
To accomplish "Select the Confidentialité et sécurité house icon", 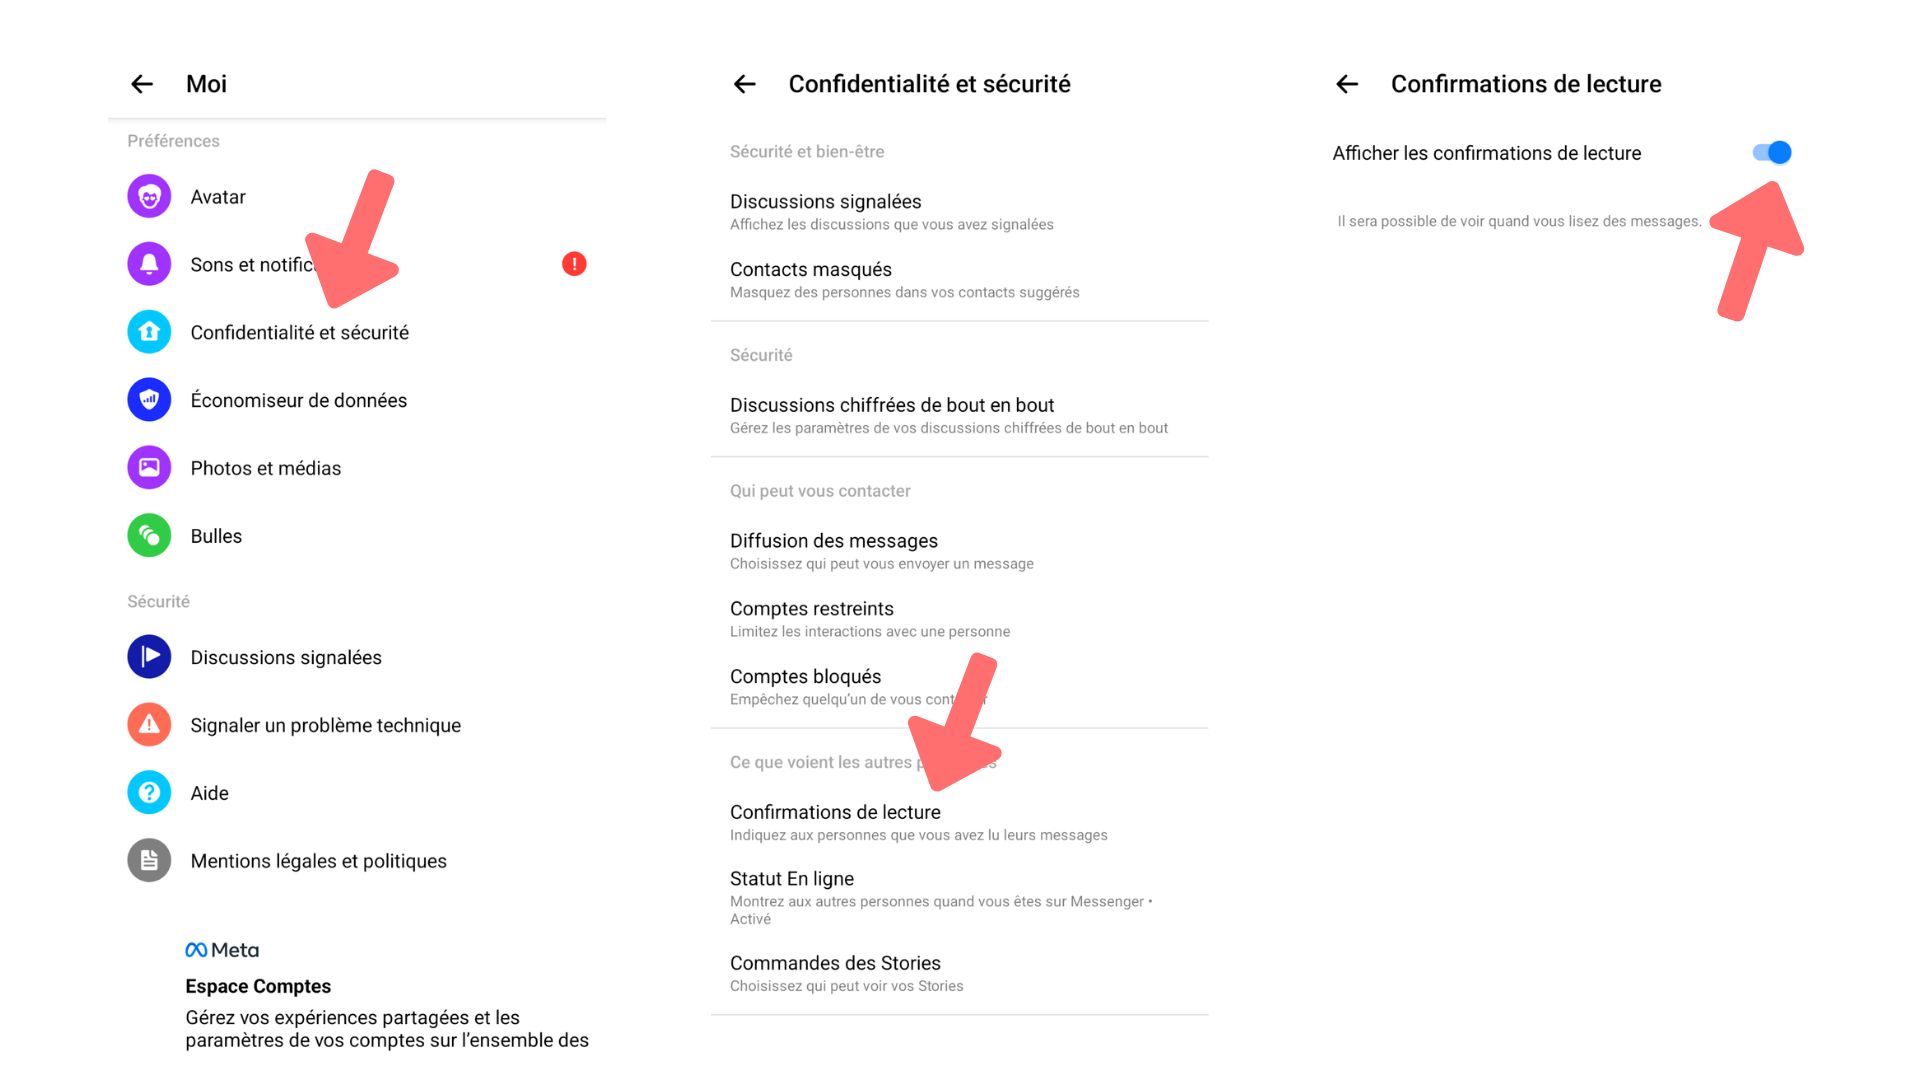I will [x=149, y=332].
